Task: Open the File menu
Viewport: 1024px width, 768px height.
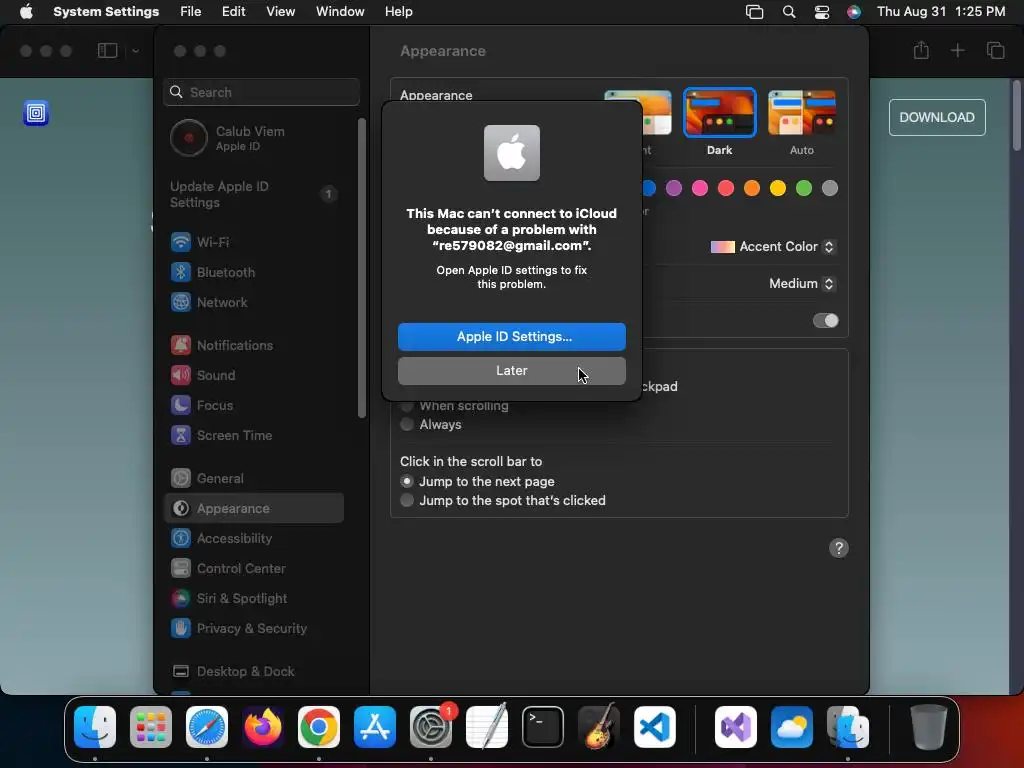Action: click(x=191, y=12)
